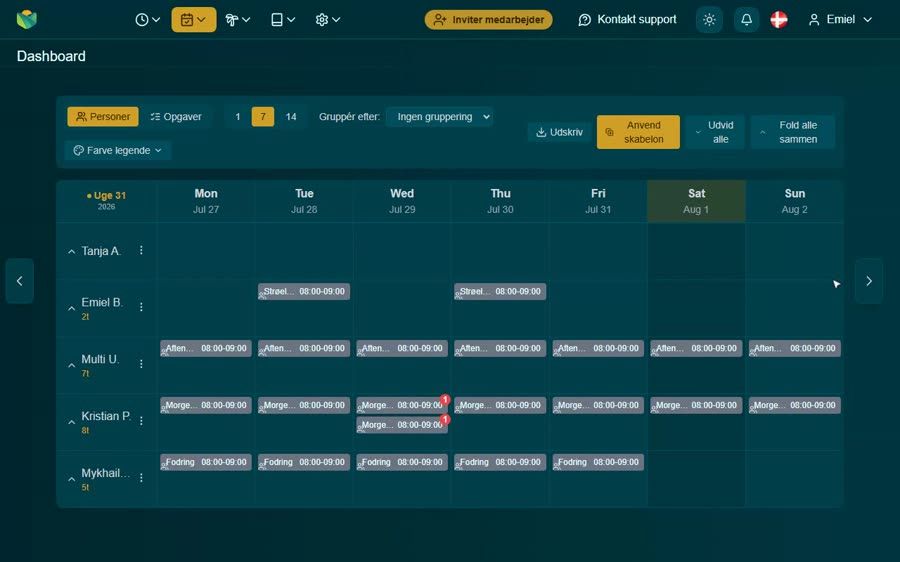Select the 1-day view

click(238, 117)
